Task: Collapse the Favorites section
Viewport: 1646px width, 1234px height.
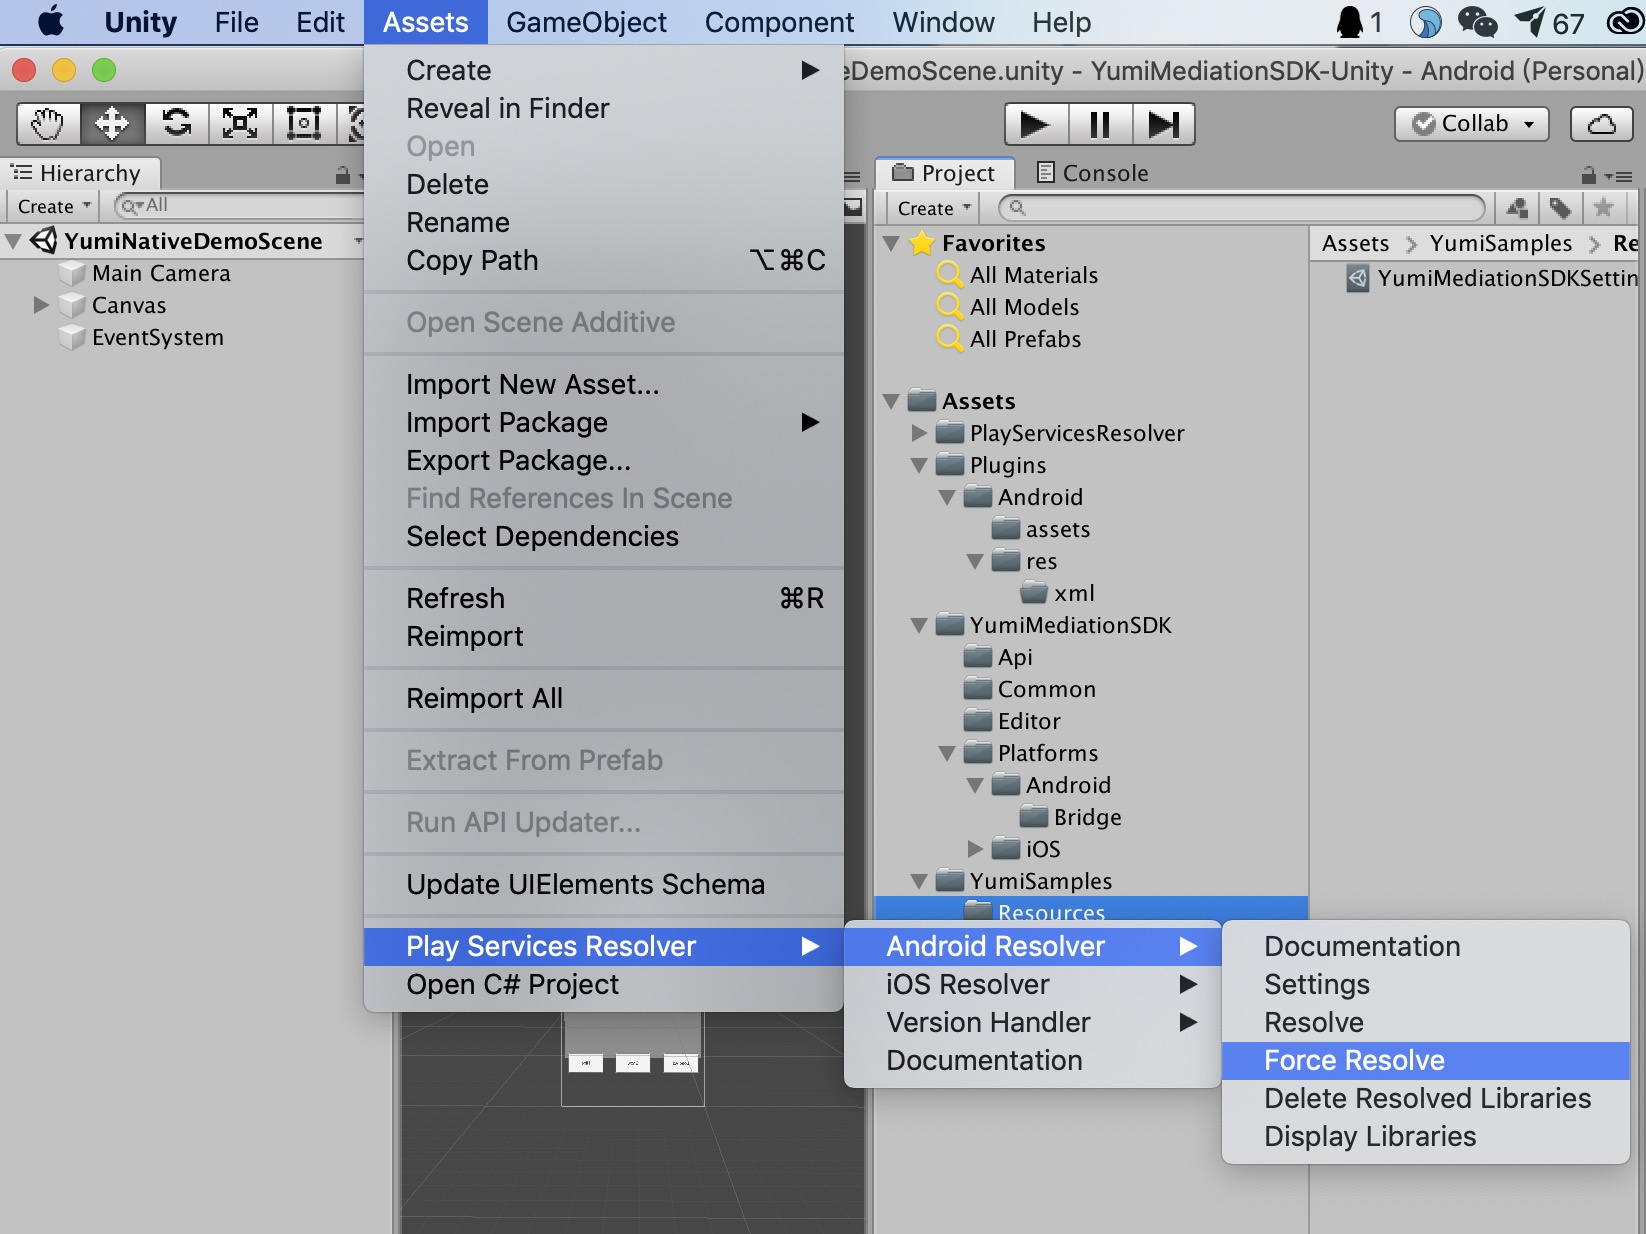Action: tap(892, 243)
